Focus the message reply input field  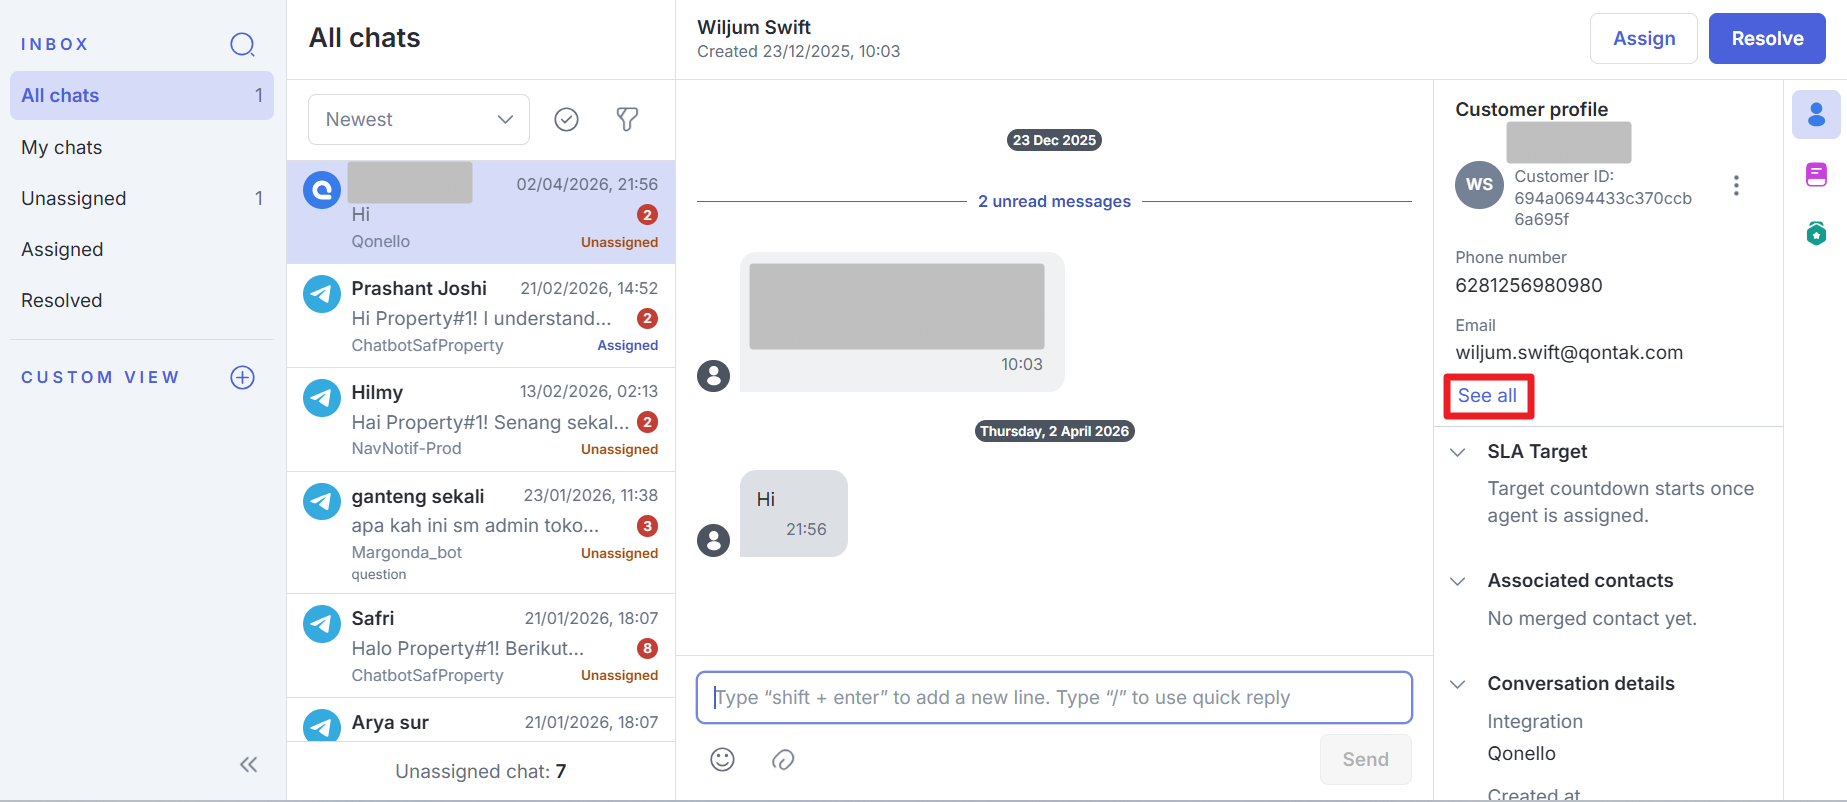(1054, 697)
